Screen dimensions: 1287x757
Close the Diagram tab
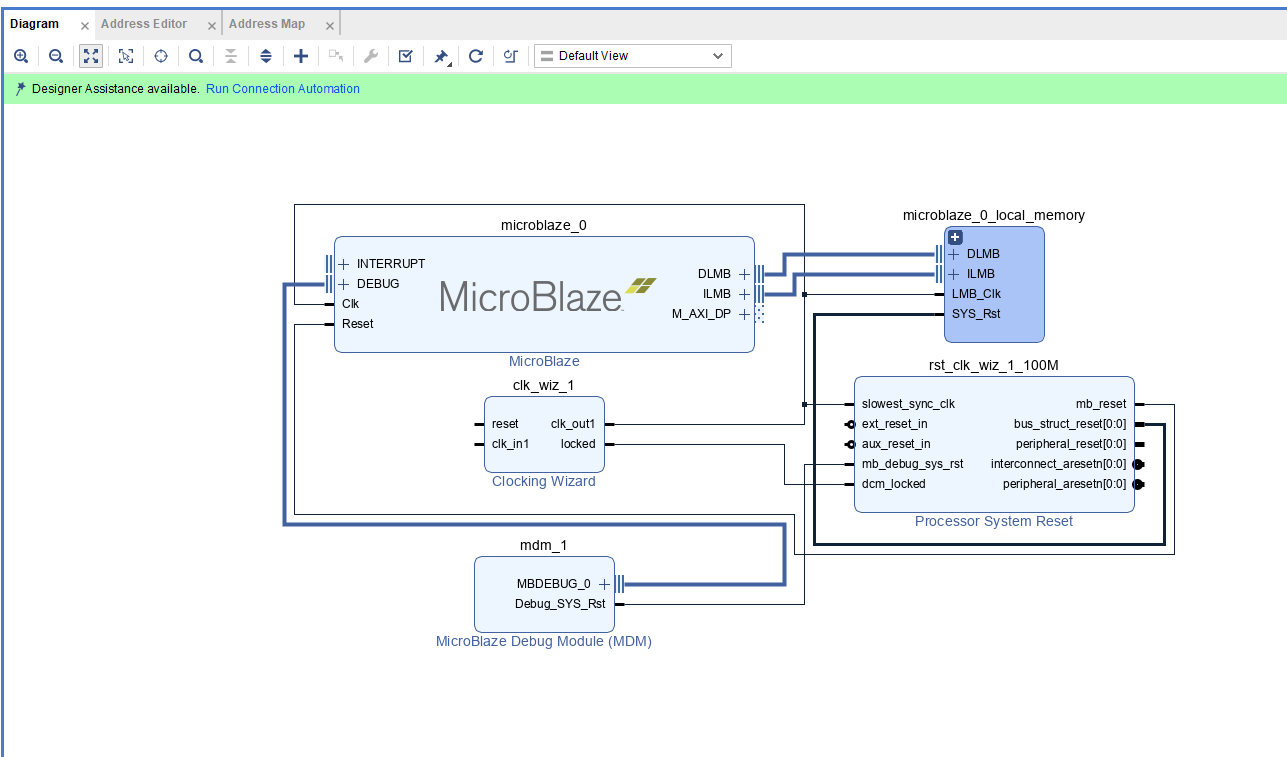(x=85, y=25)
